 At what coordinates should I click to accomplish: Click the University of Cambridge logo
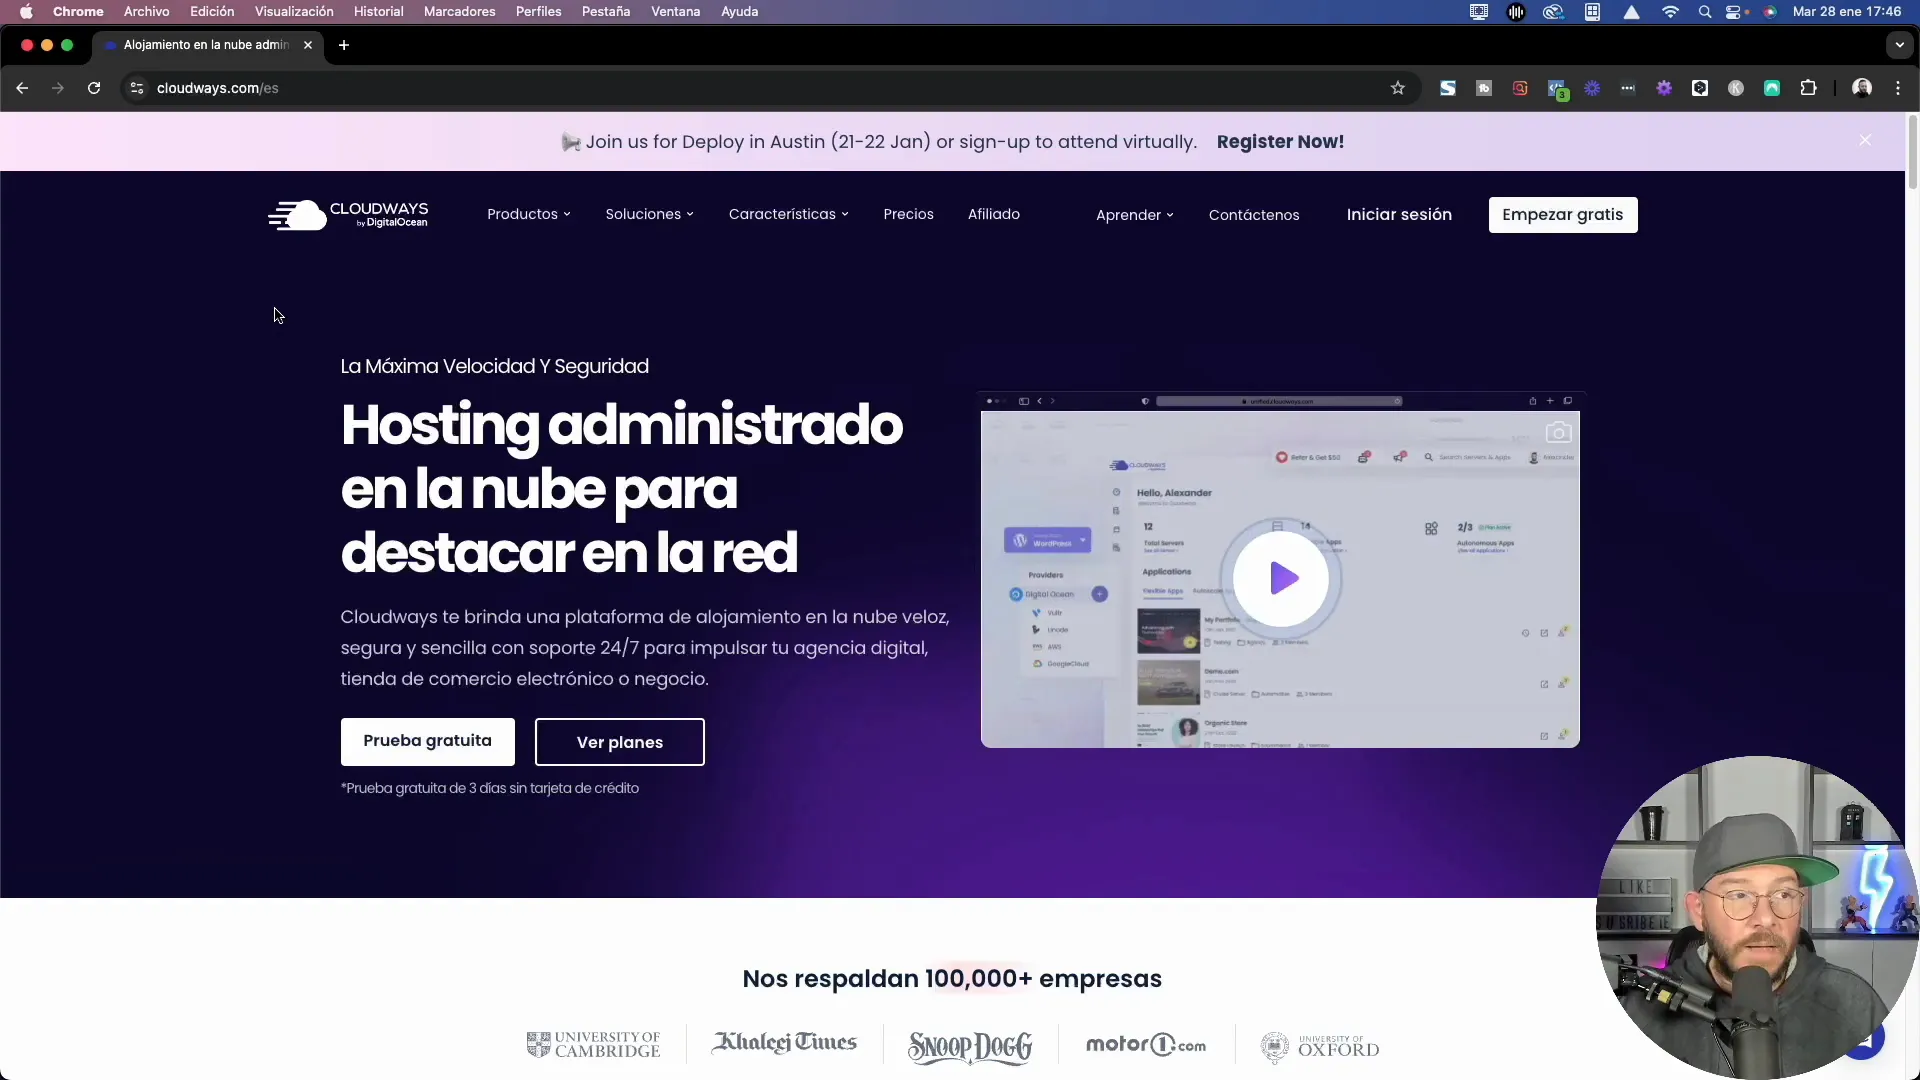point(594,1045)
